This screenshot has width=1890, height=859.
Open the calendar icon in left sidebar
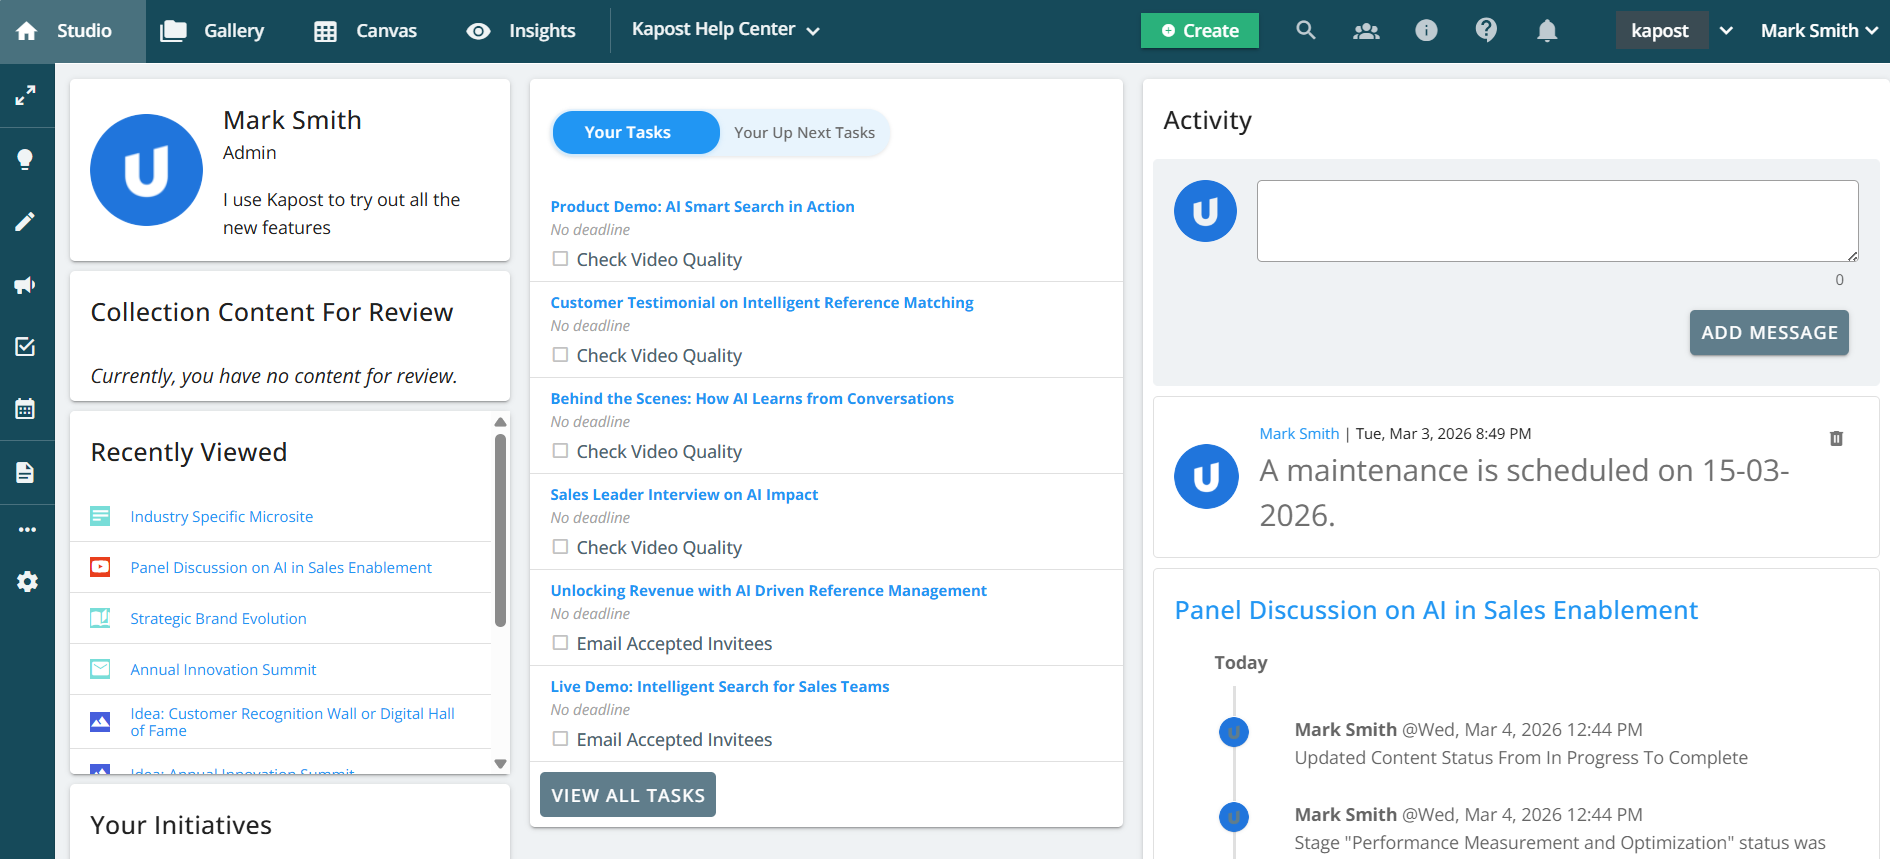pyautogui.click(x=26, y=409)
